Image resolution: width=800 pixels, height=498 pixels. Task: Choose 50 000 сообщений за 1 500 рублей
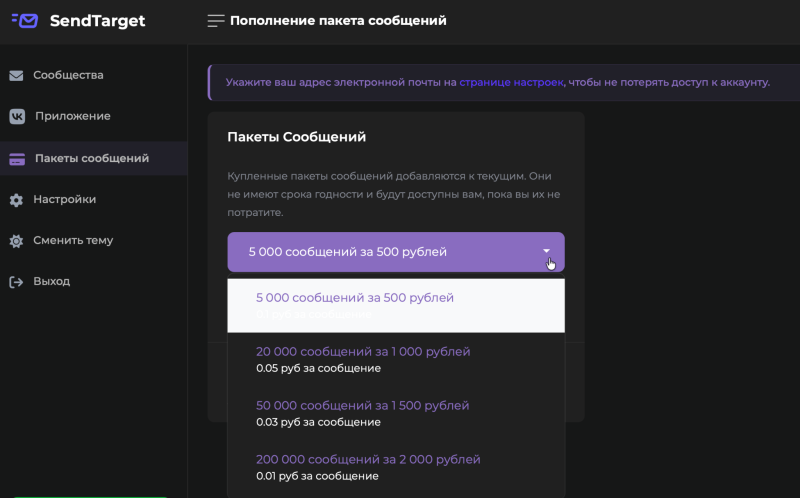(x=396, y=413)
